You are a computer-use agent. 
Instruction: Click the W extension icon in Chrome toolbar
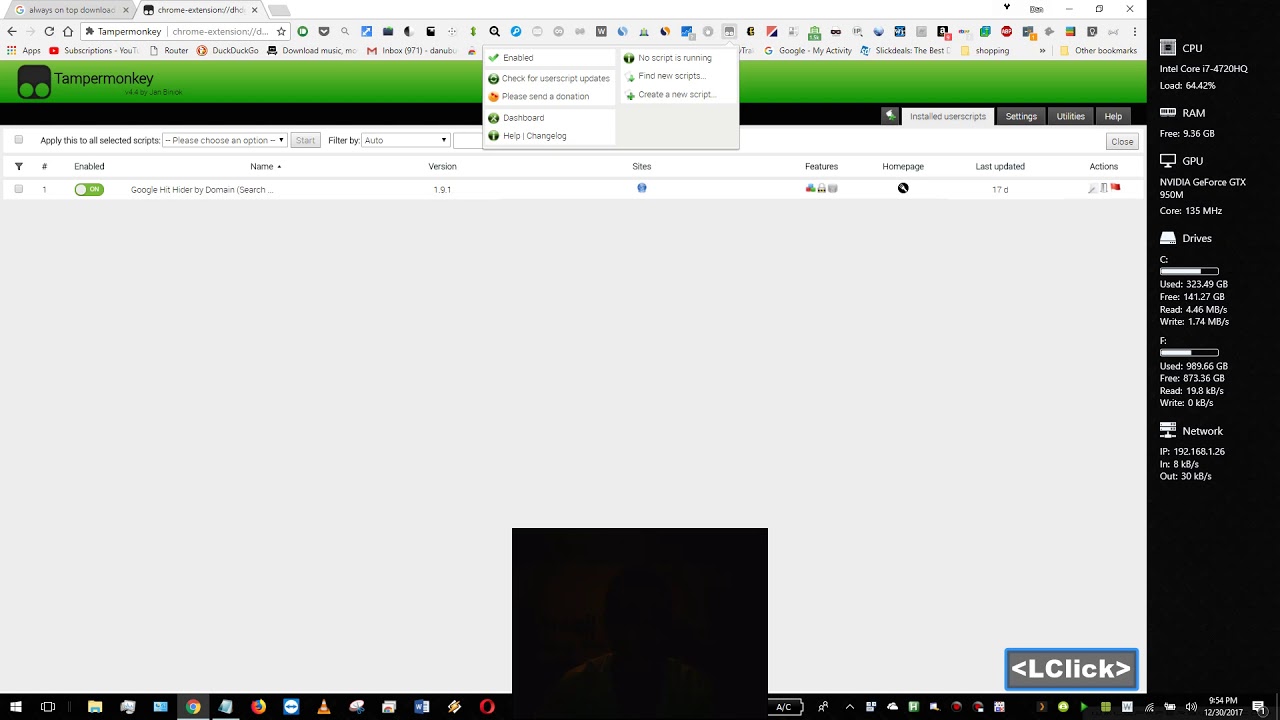(601, 32)
